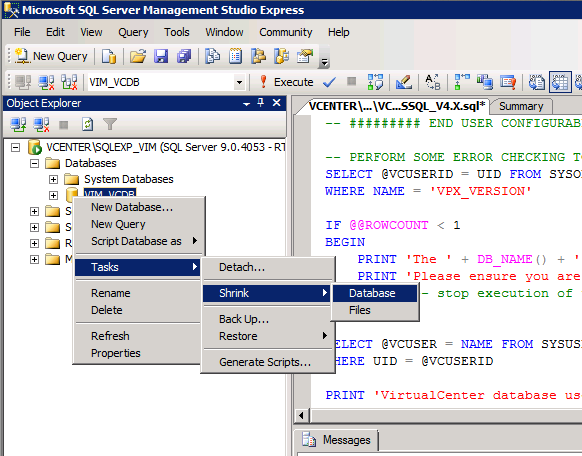582x456 pixels.
Task: Click the Cancel Executing Query stop icon
Action: pos(352,81)
